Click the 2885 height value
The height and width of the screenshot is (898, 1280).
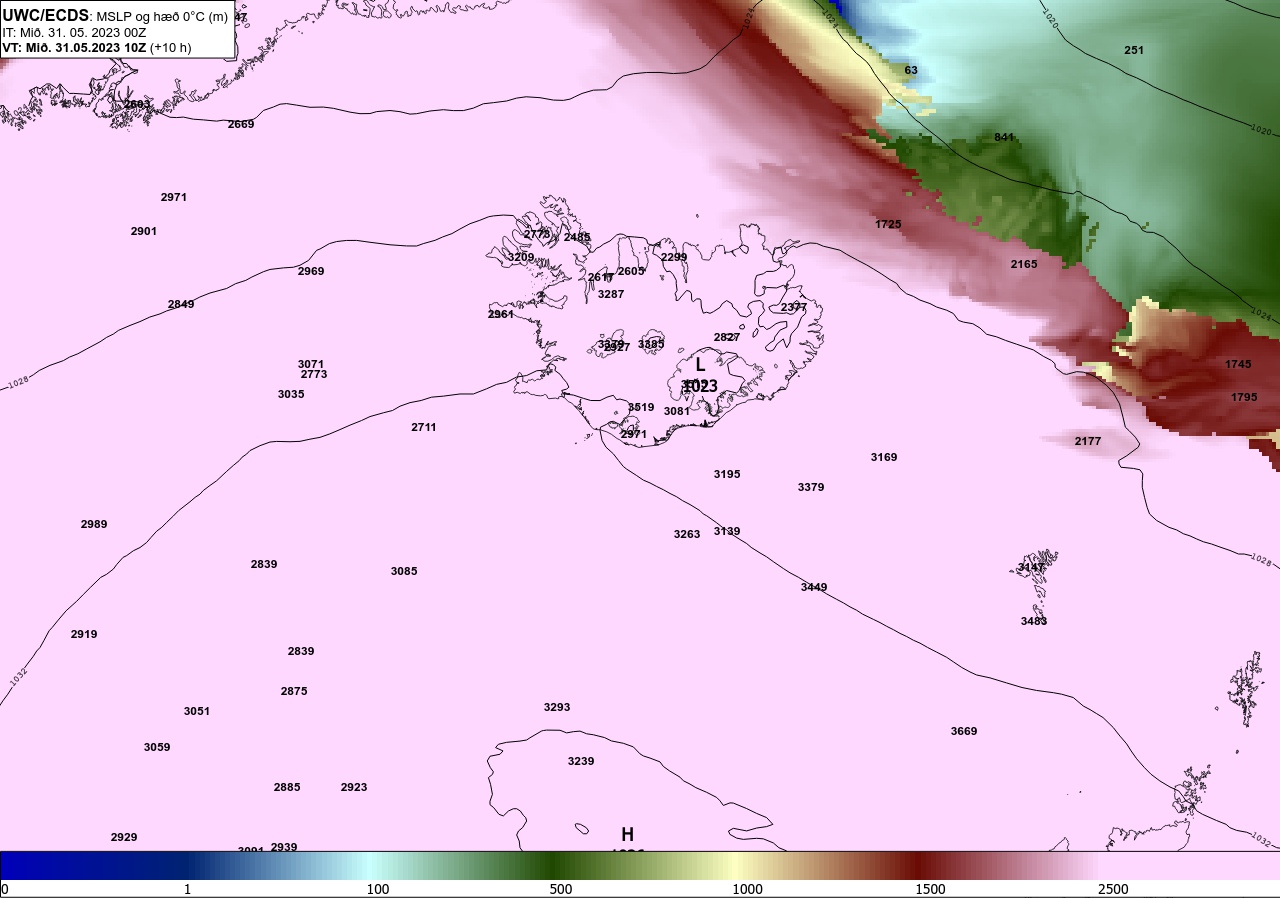click(287, 787)
